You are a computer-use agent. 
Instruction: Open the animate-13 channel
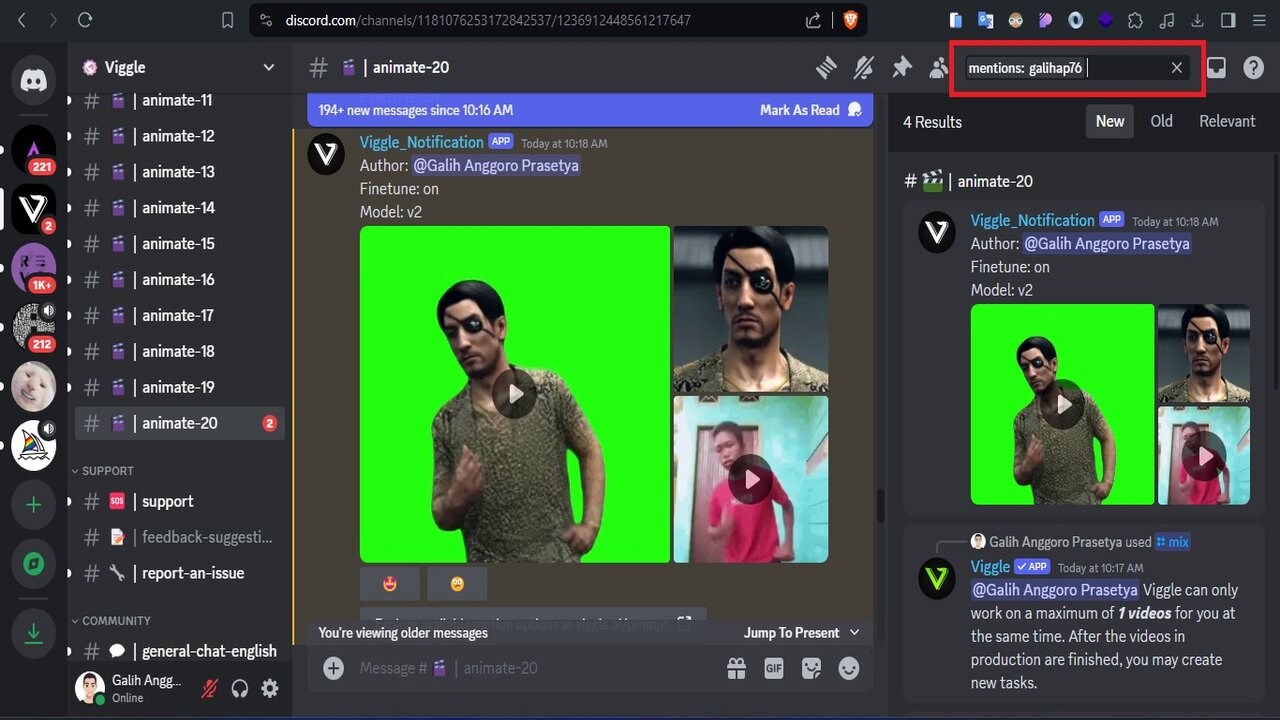tap(179, 172)
